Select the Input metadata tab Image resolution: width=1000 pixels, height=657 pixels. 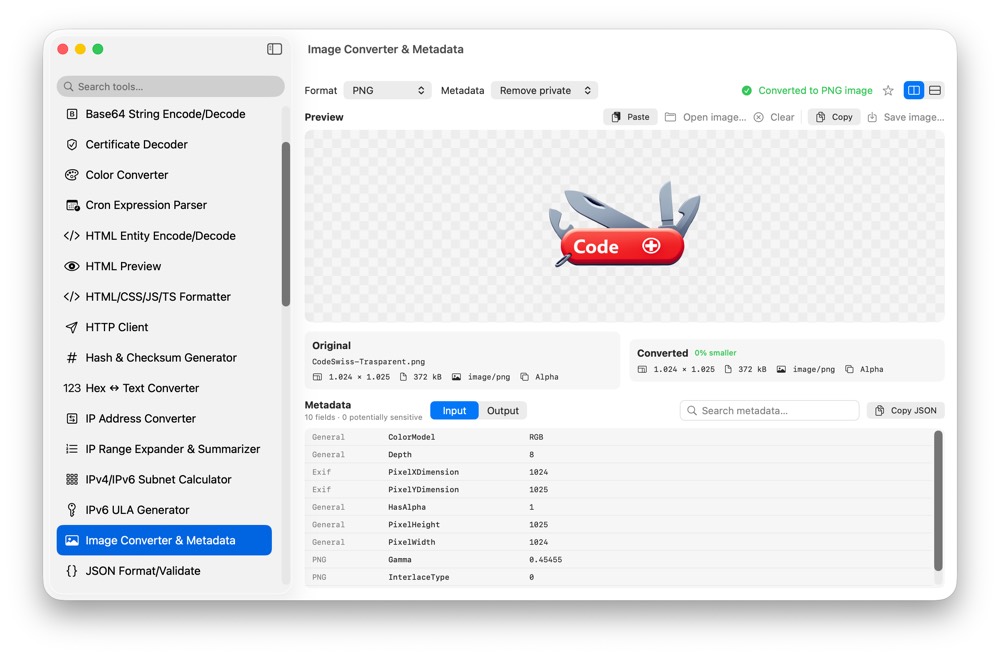[454, 411]
